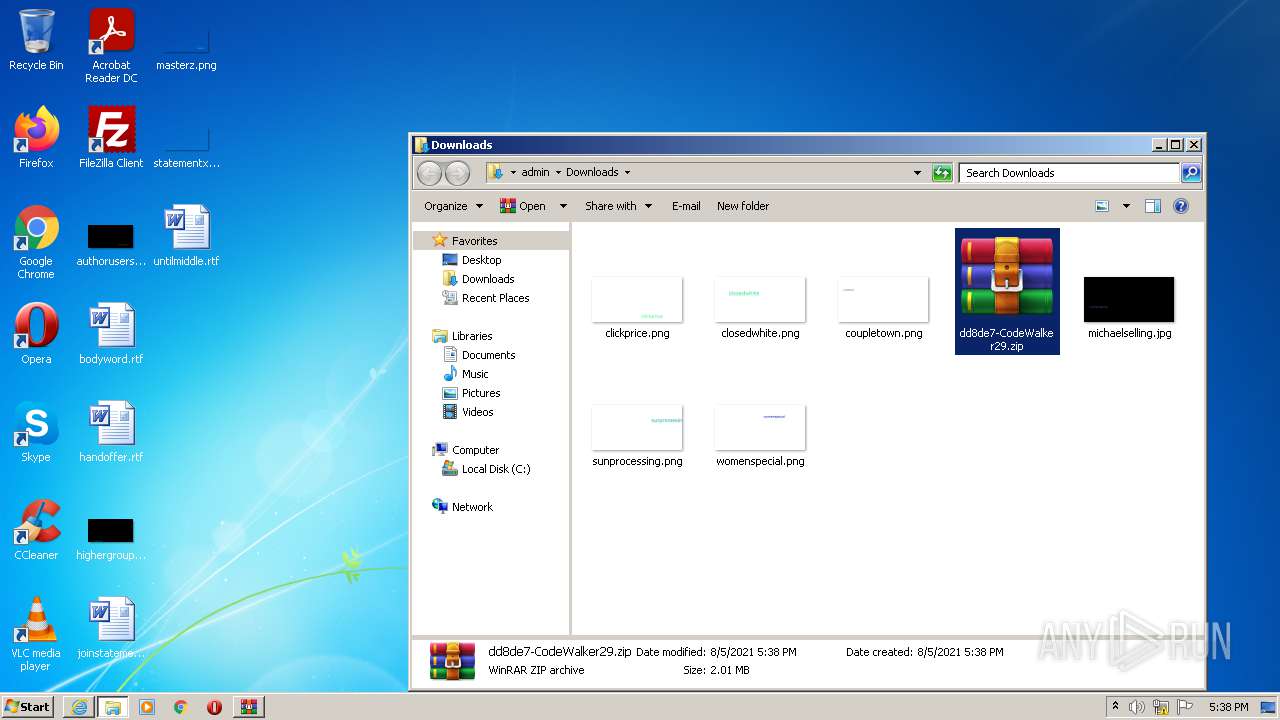Launch Acrobat Reader DC shortcut
This screenshot has width=1280, height=720.
coord(111,45)
